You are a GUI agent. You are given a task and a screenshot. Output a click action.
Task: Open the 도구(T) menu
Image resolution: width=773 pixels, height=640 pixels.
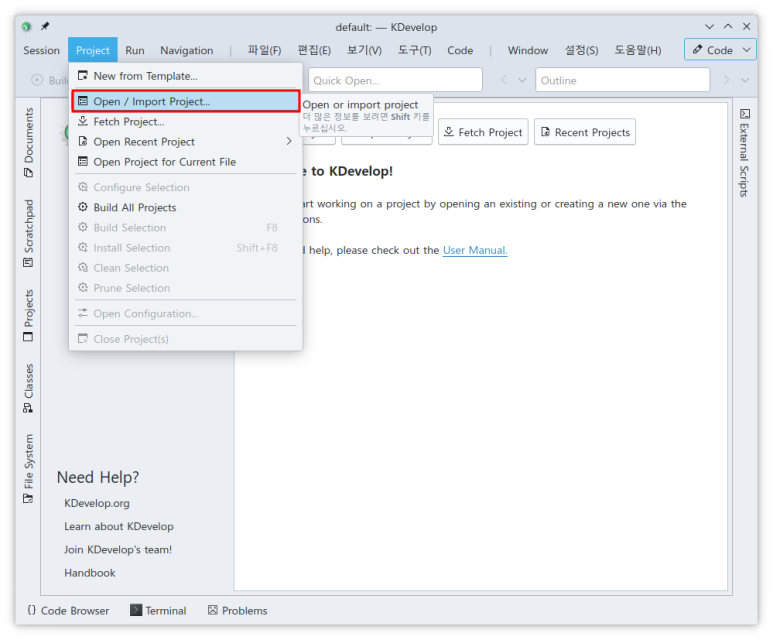[x=414, y=50]
